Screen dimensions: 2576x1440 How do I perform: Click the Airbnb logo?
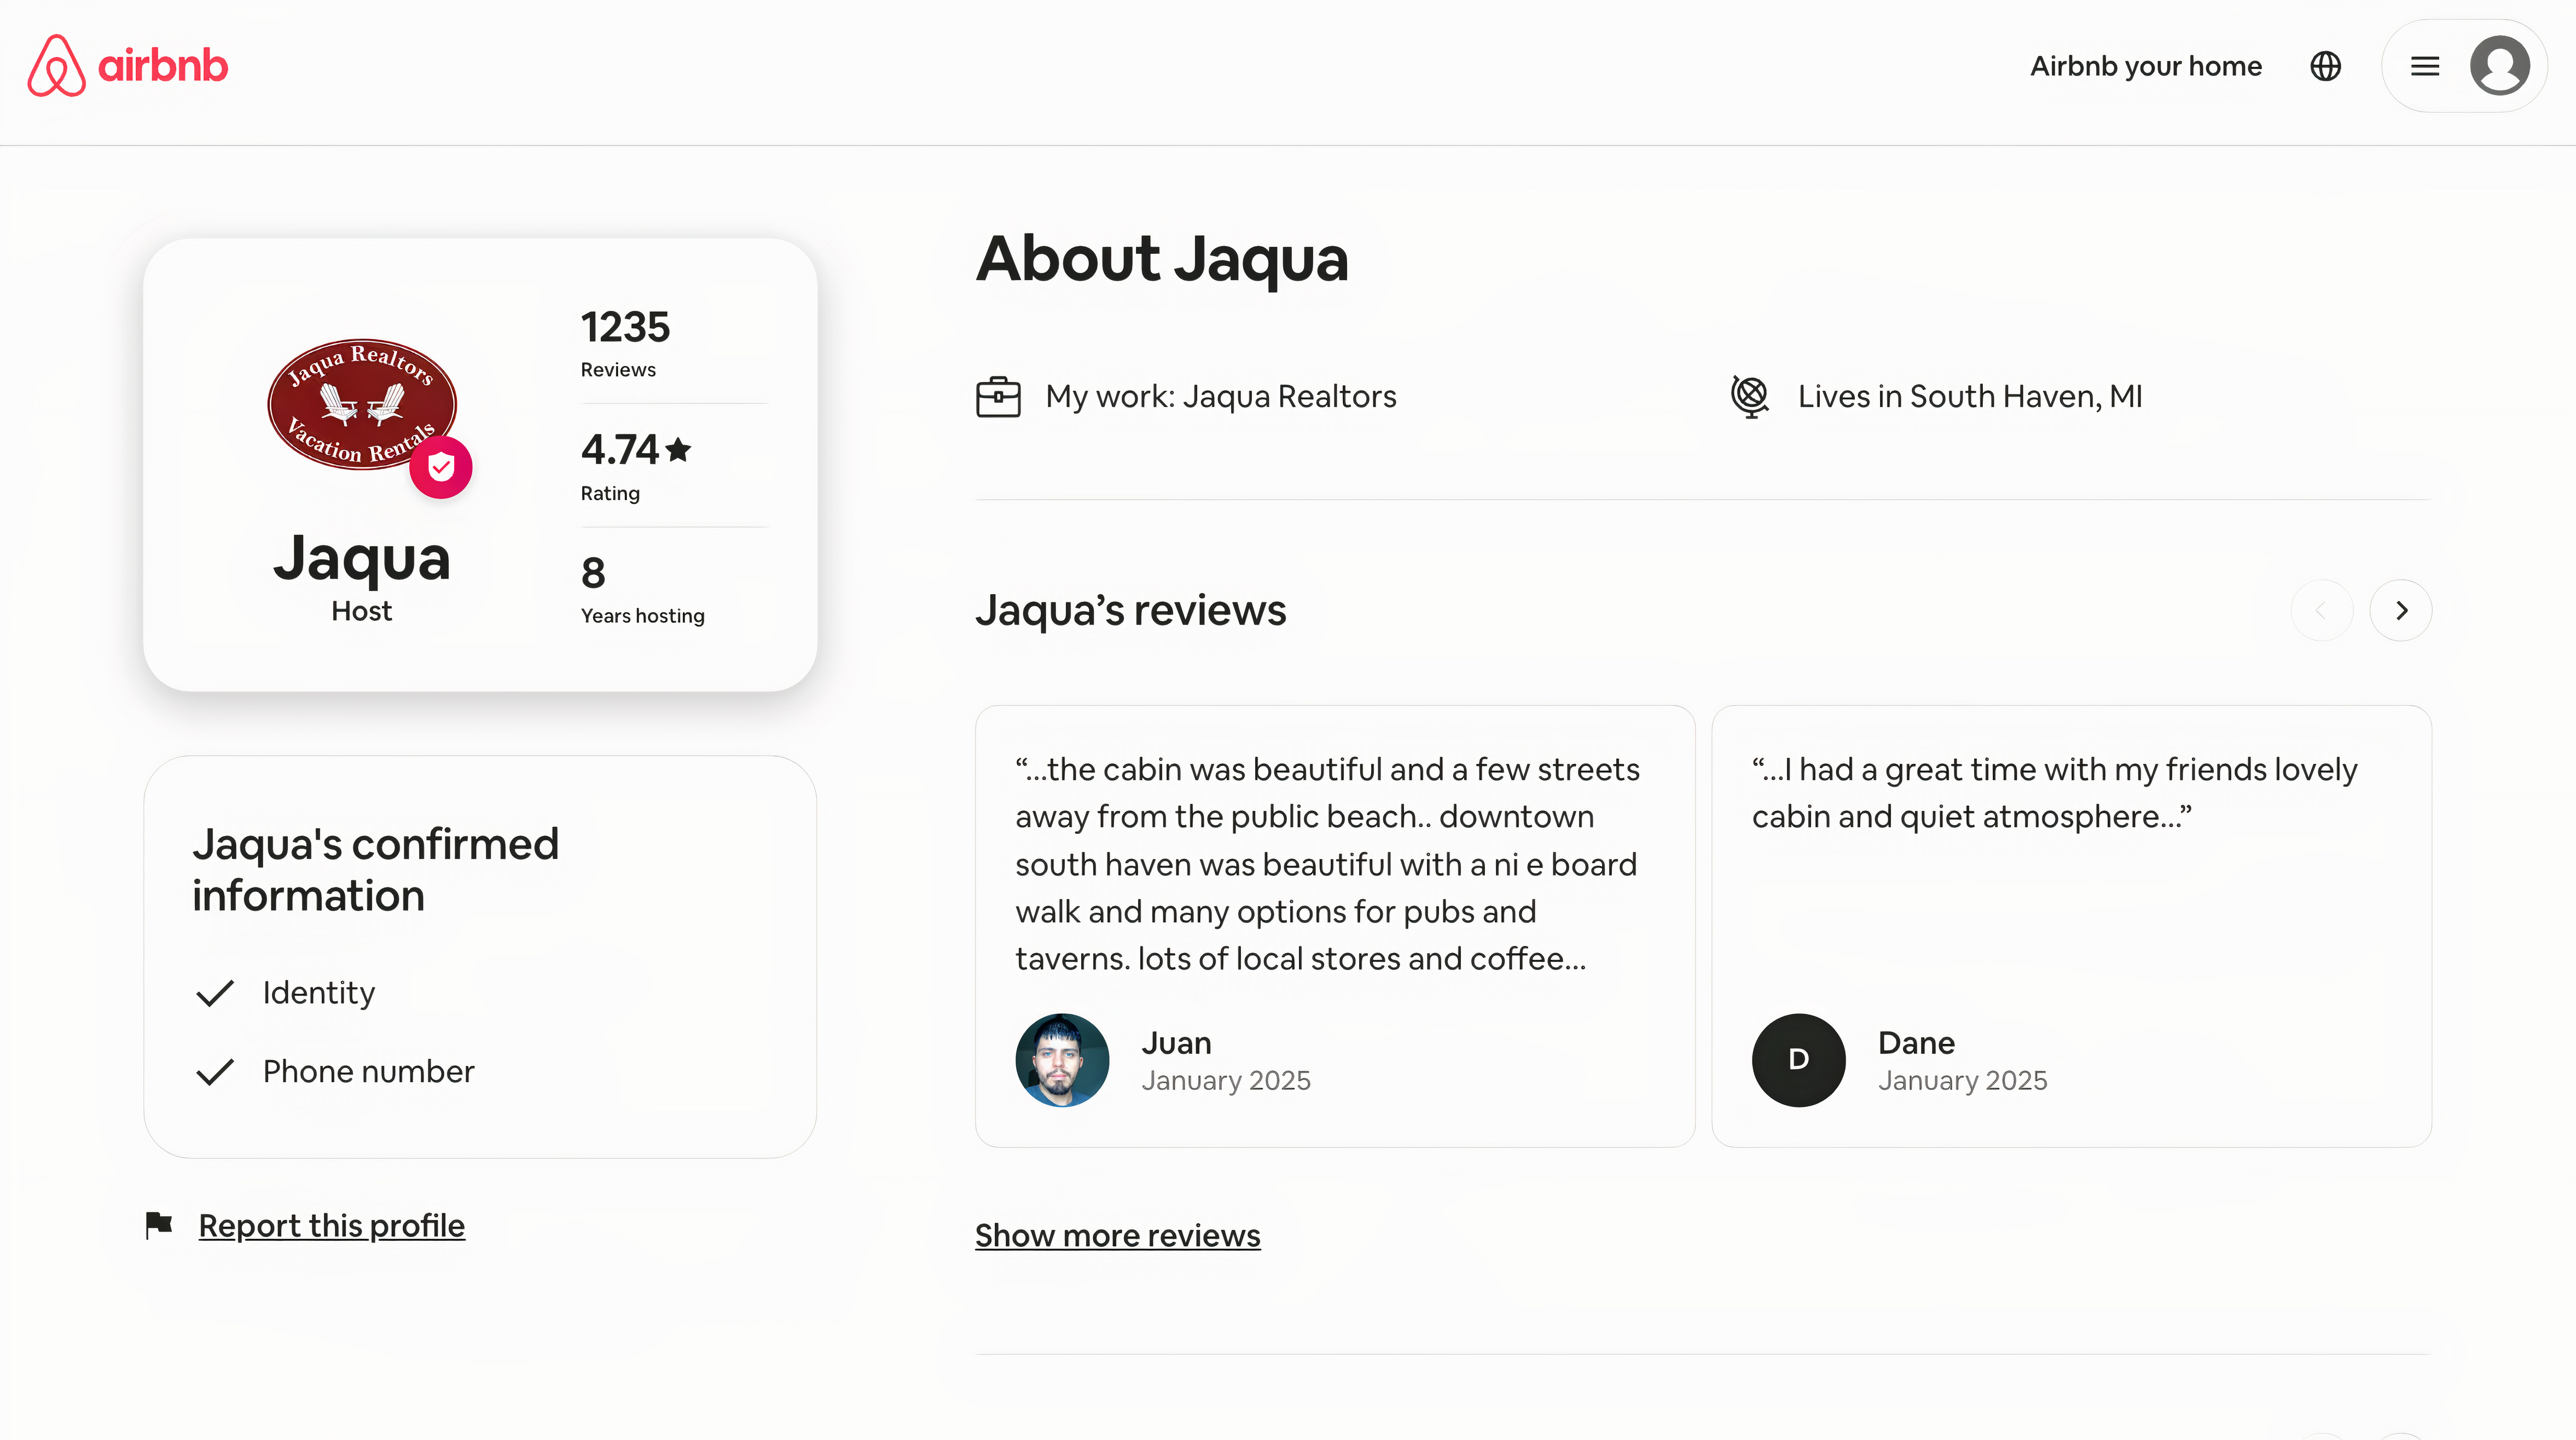point(128,66)
